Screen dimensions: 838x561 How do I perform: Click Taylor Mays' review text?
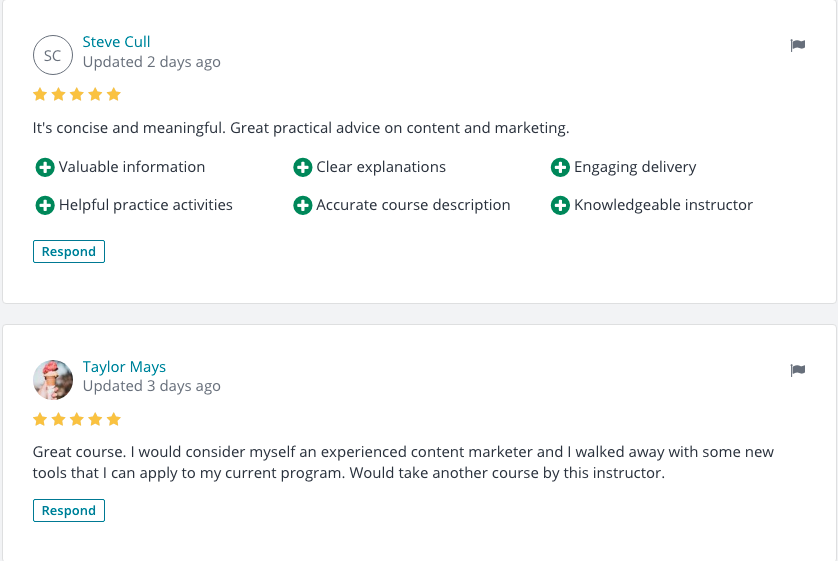point(403,462)
